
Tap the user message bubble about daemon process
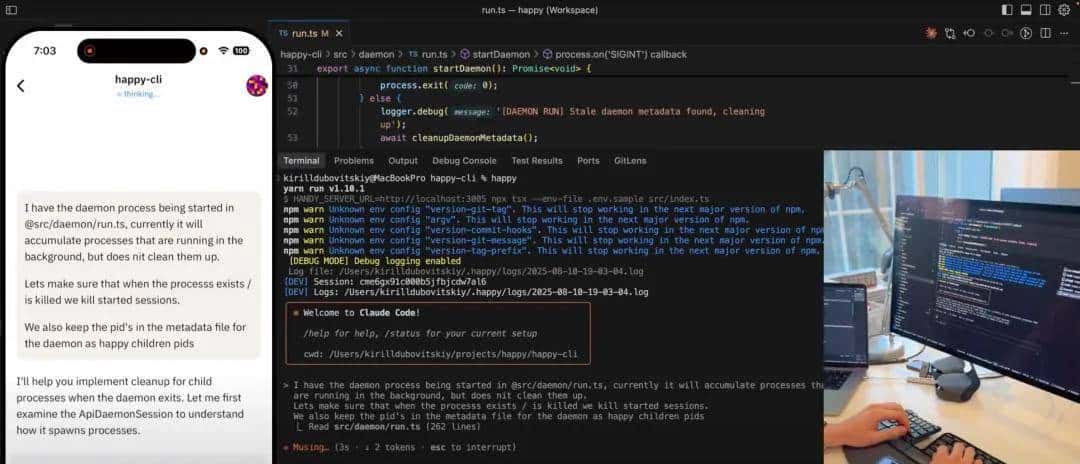(138, 275)
